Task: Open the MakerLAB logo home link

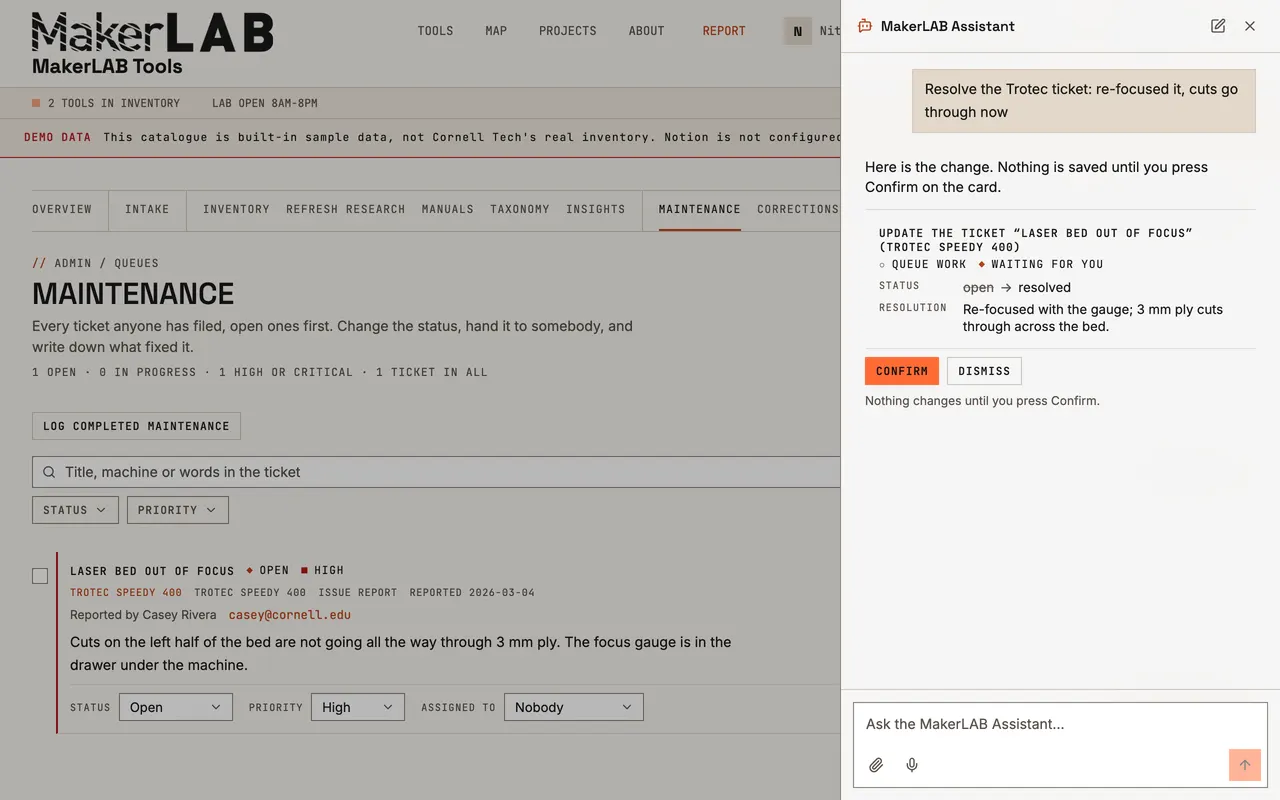Action: pyautogui.click(x=152, y=45)
